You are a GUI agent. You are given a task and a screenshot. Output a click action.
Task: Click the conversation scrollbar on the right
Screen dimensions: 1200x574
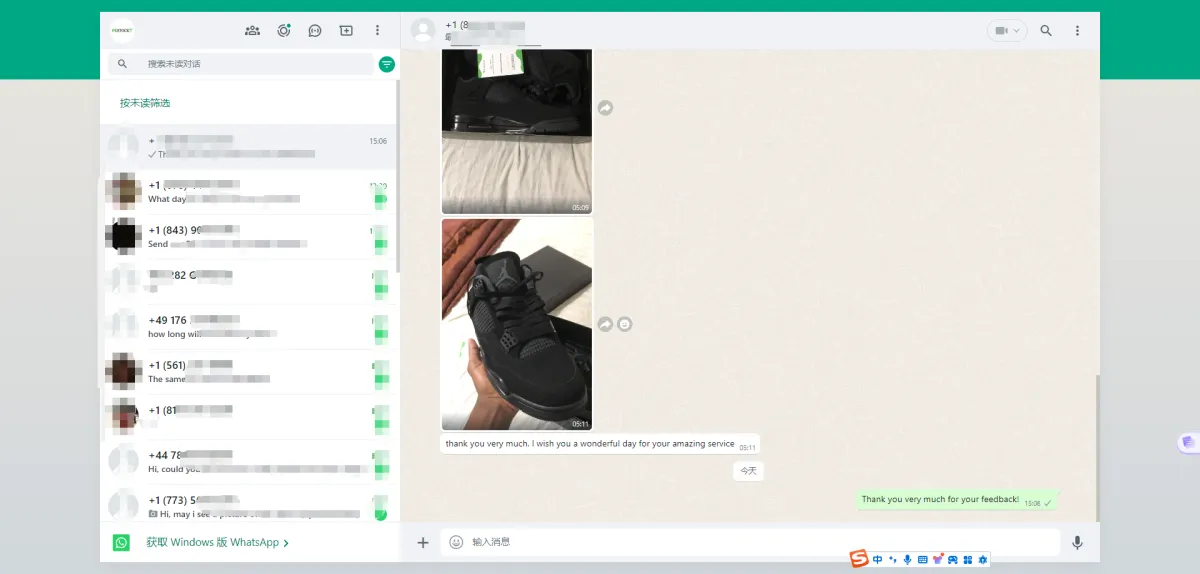point(1097,447)
